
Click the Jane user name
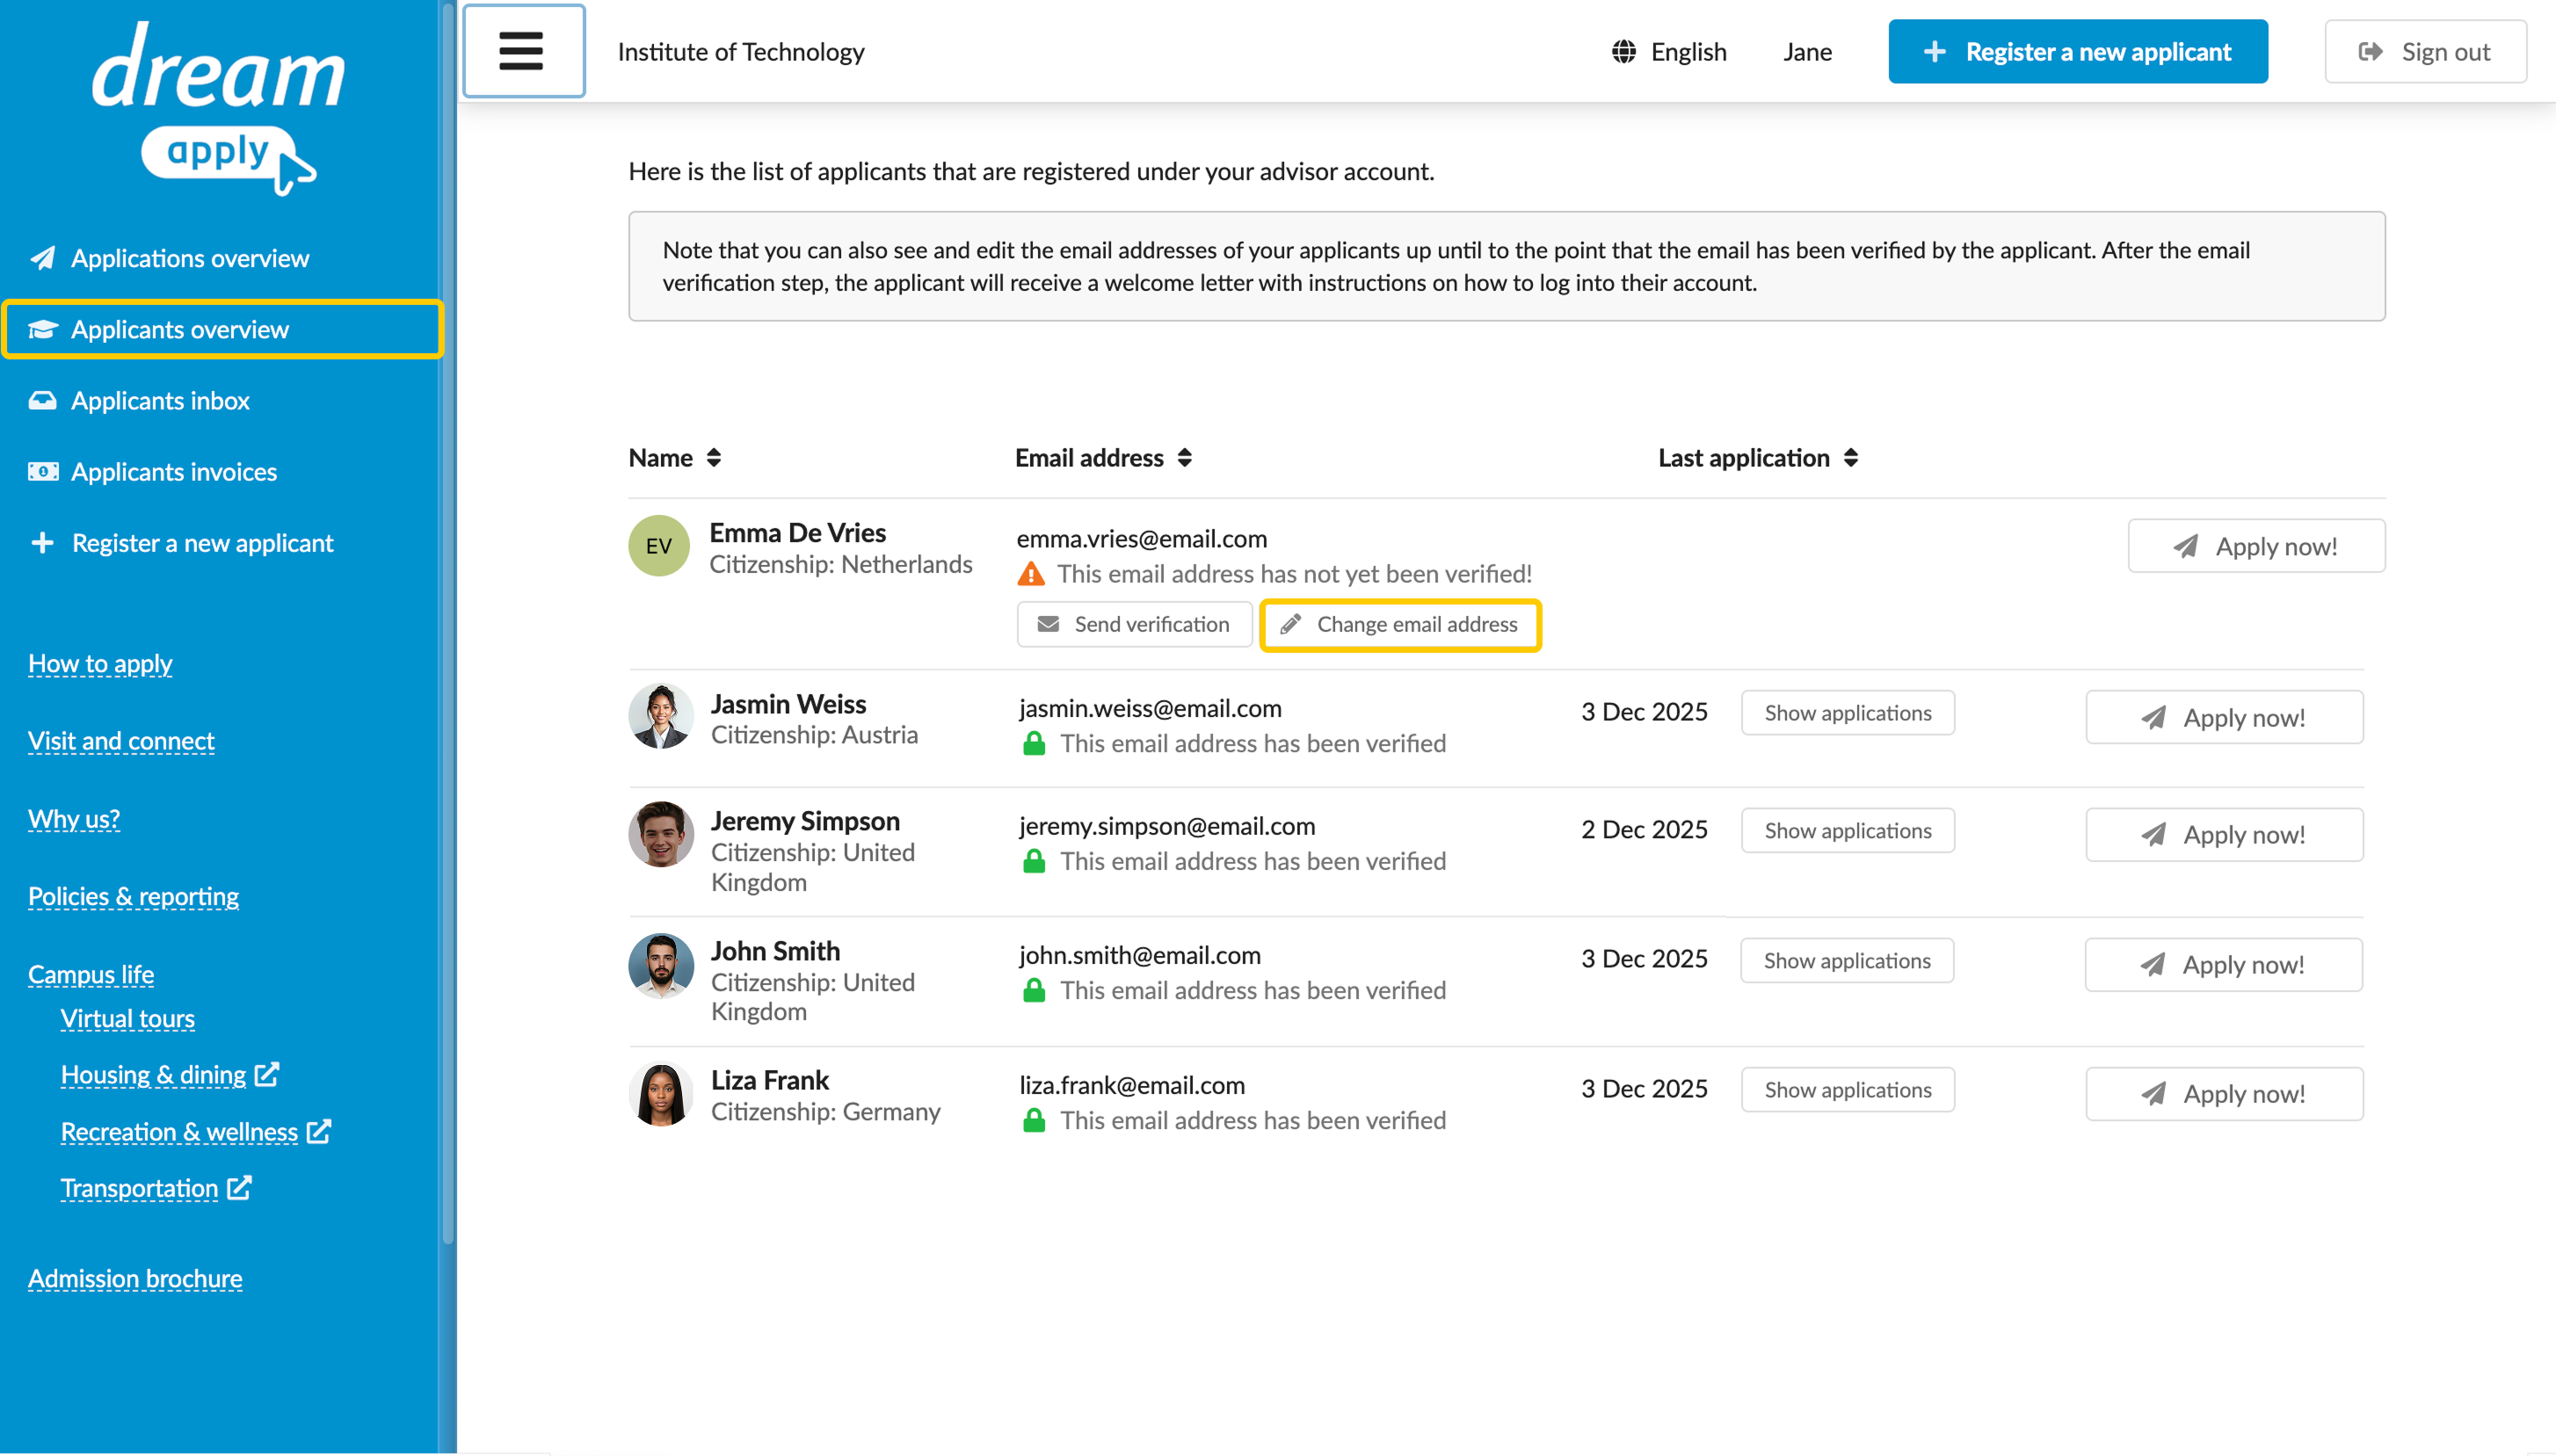(x=1807, y=52)
